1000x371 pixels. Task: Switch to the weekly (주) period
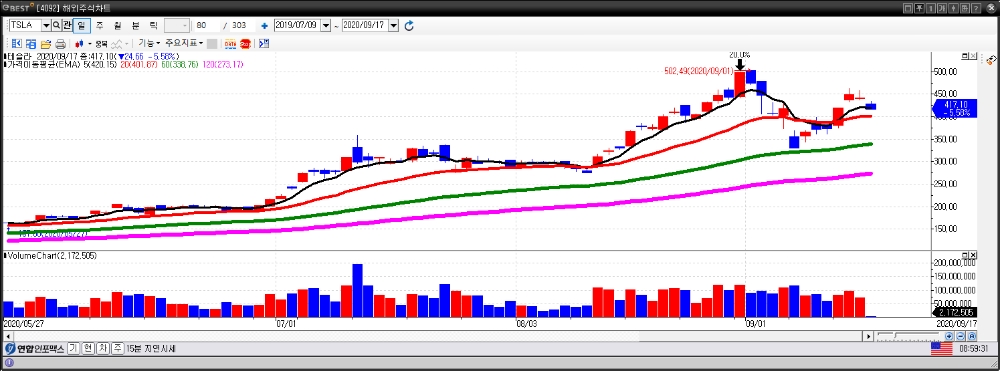click(99, 25)
